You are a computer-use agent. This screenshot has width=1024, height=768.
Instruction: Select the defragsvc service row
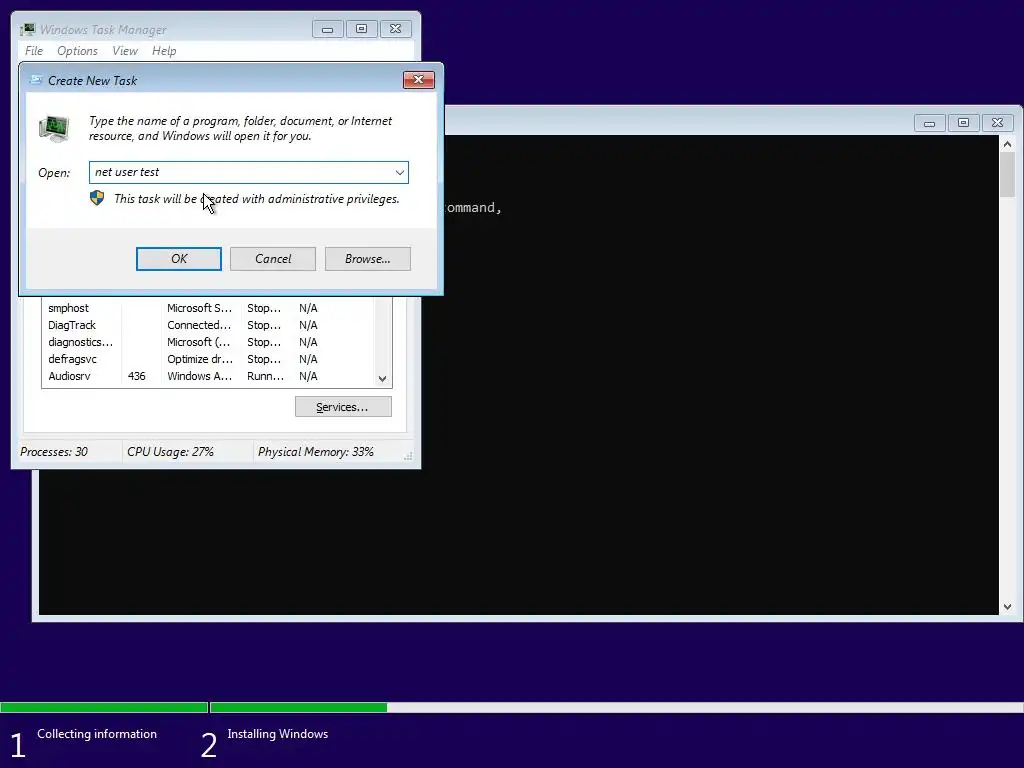[209, 359]
